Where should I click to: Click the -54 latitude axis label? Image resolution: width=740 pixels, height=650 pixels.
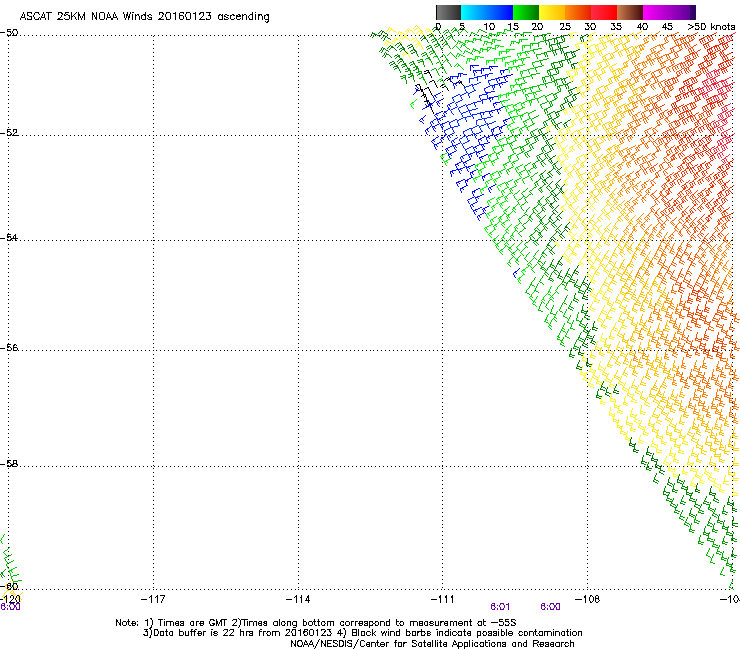[x=9, y=237]
